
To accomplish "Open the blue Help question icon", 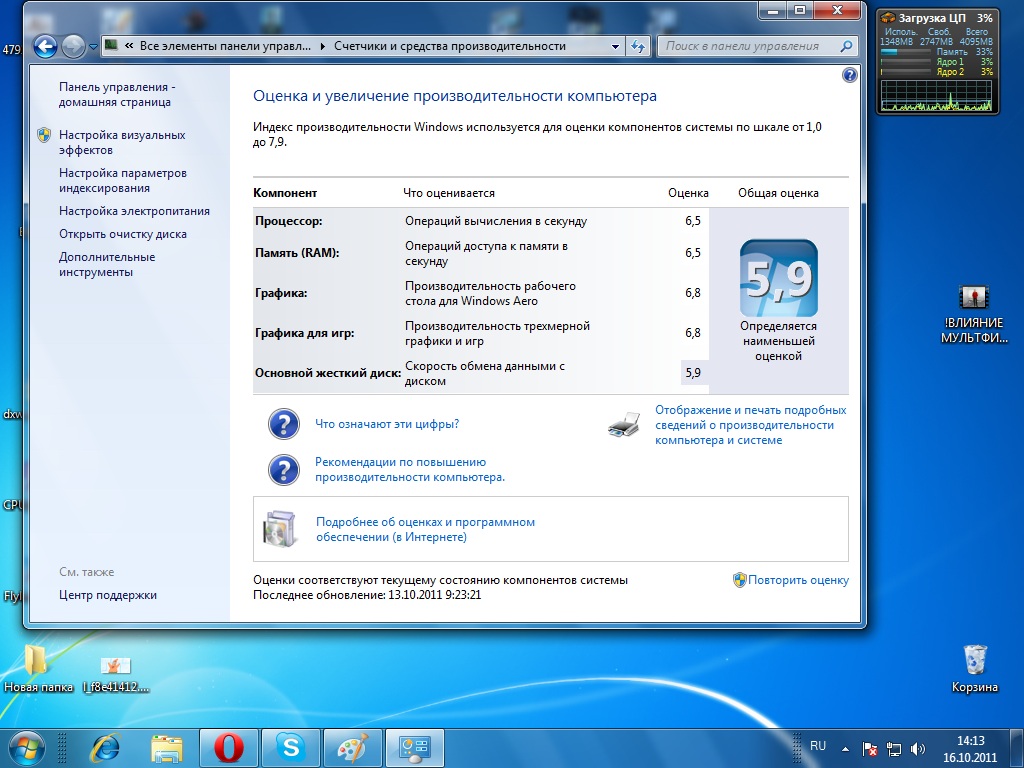I will [x=849, y=75].
